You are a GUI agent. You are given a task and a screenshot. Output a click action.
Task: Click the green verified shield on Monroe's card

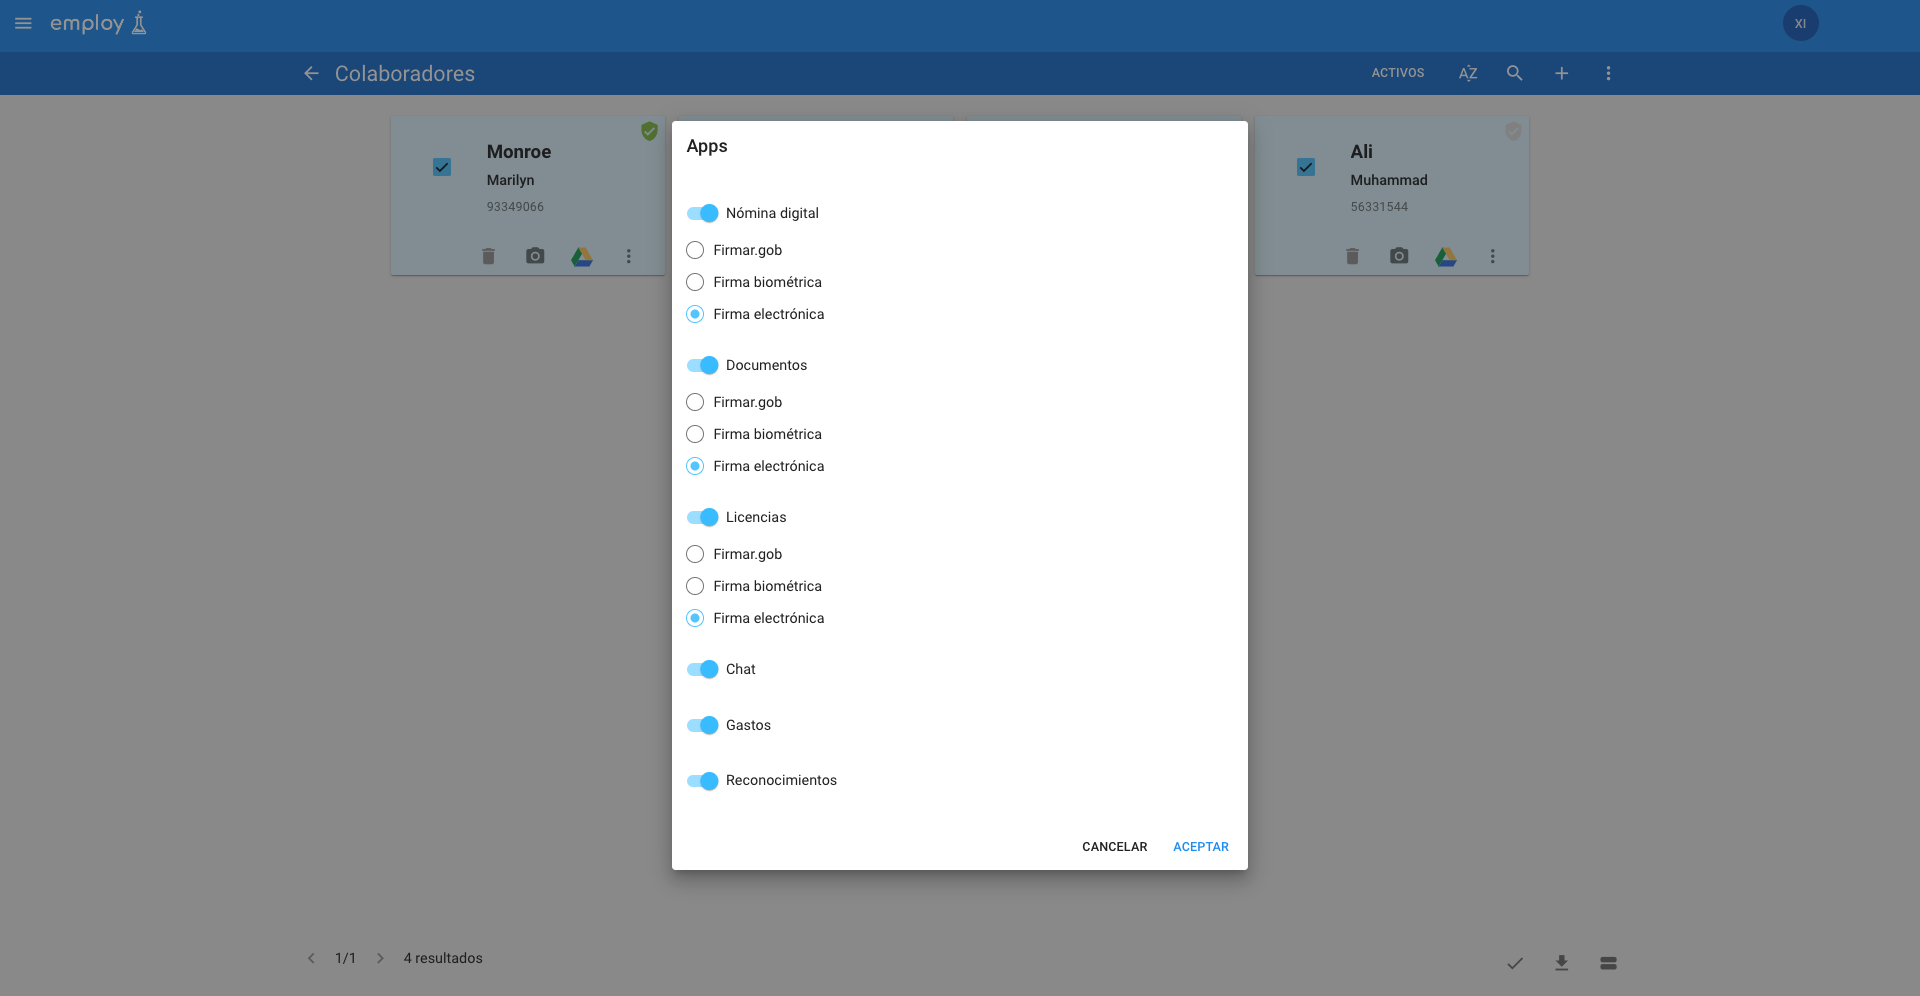click(649, 131)
